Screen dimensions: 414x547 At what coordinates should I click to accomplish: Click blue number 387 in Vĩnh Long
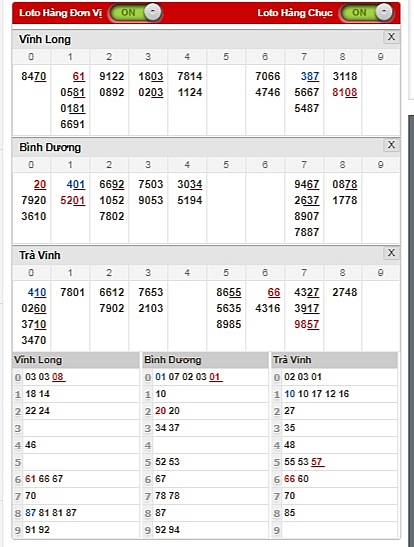tap(310, 76)
